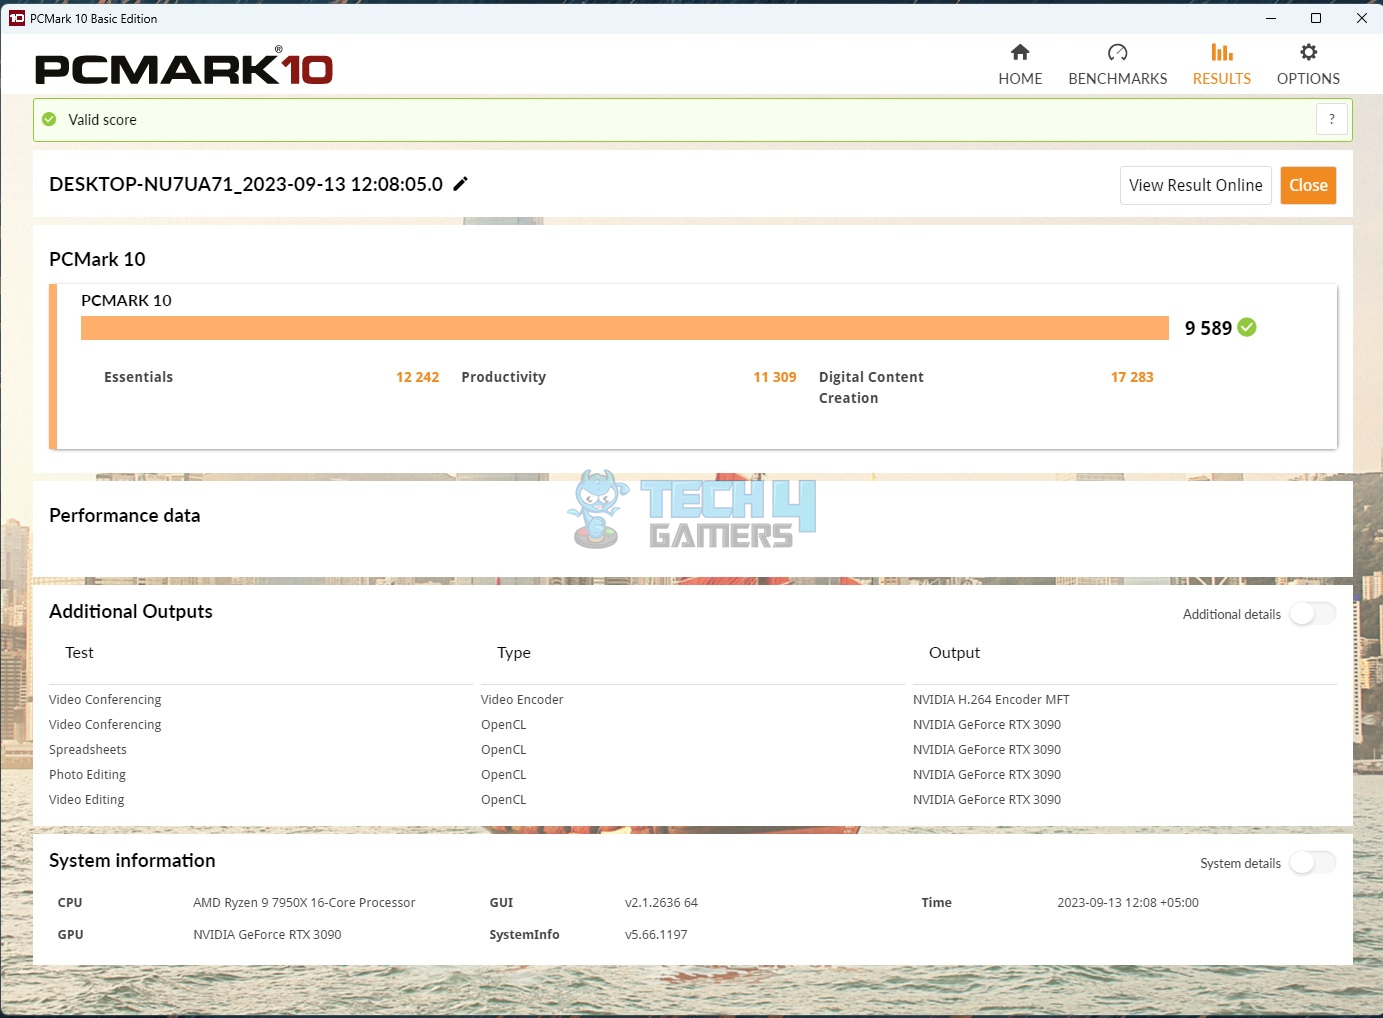Click the Valid score message text
Image resolution: width=1383 pixels, height=1018 pixels.
click(102, 119)
